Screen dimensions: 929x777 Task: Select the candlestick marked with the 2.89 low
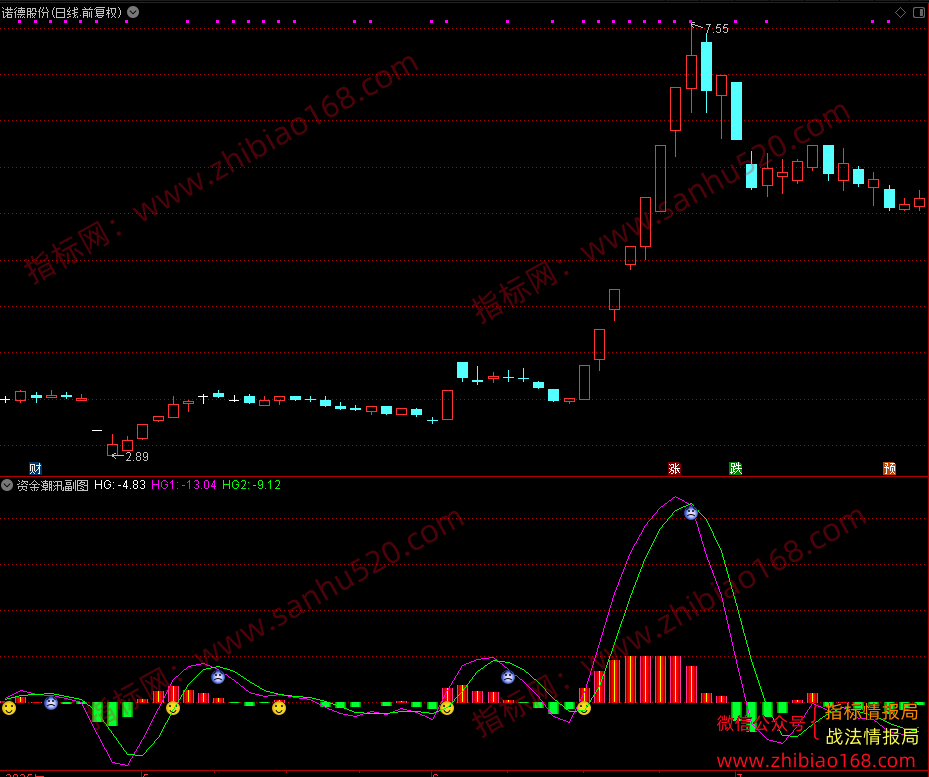pyautogui.click(x=113, y=448)
